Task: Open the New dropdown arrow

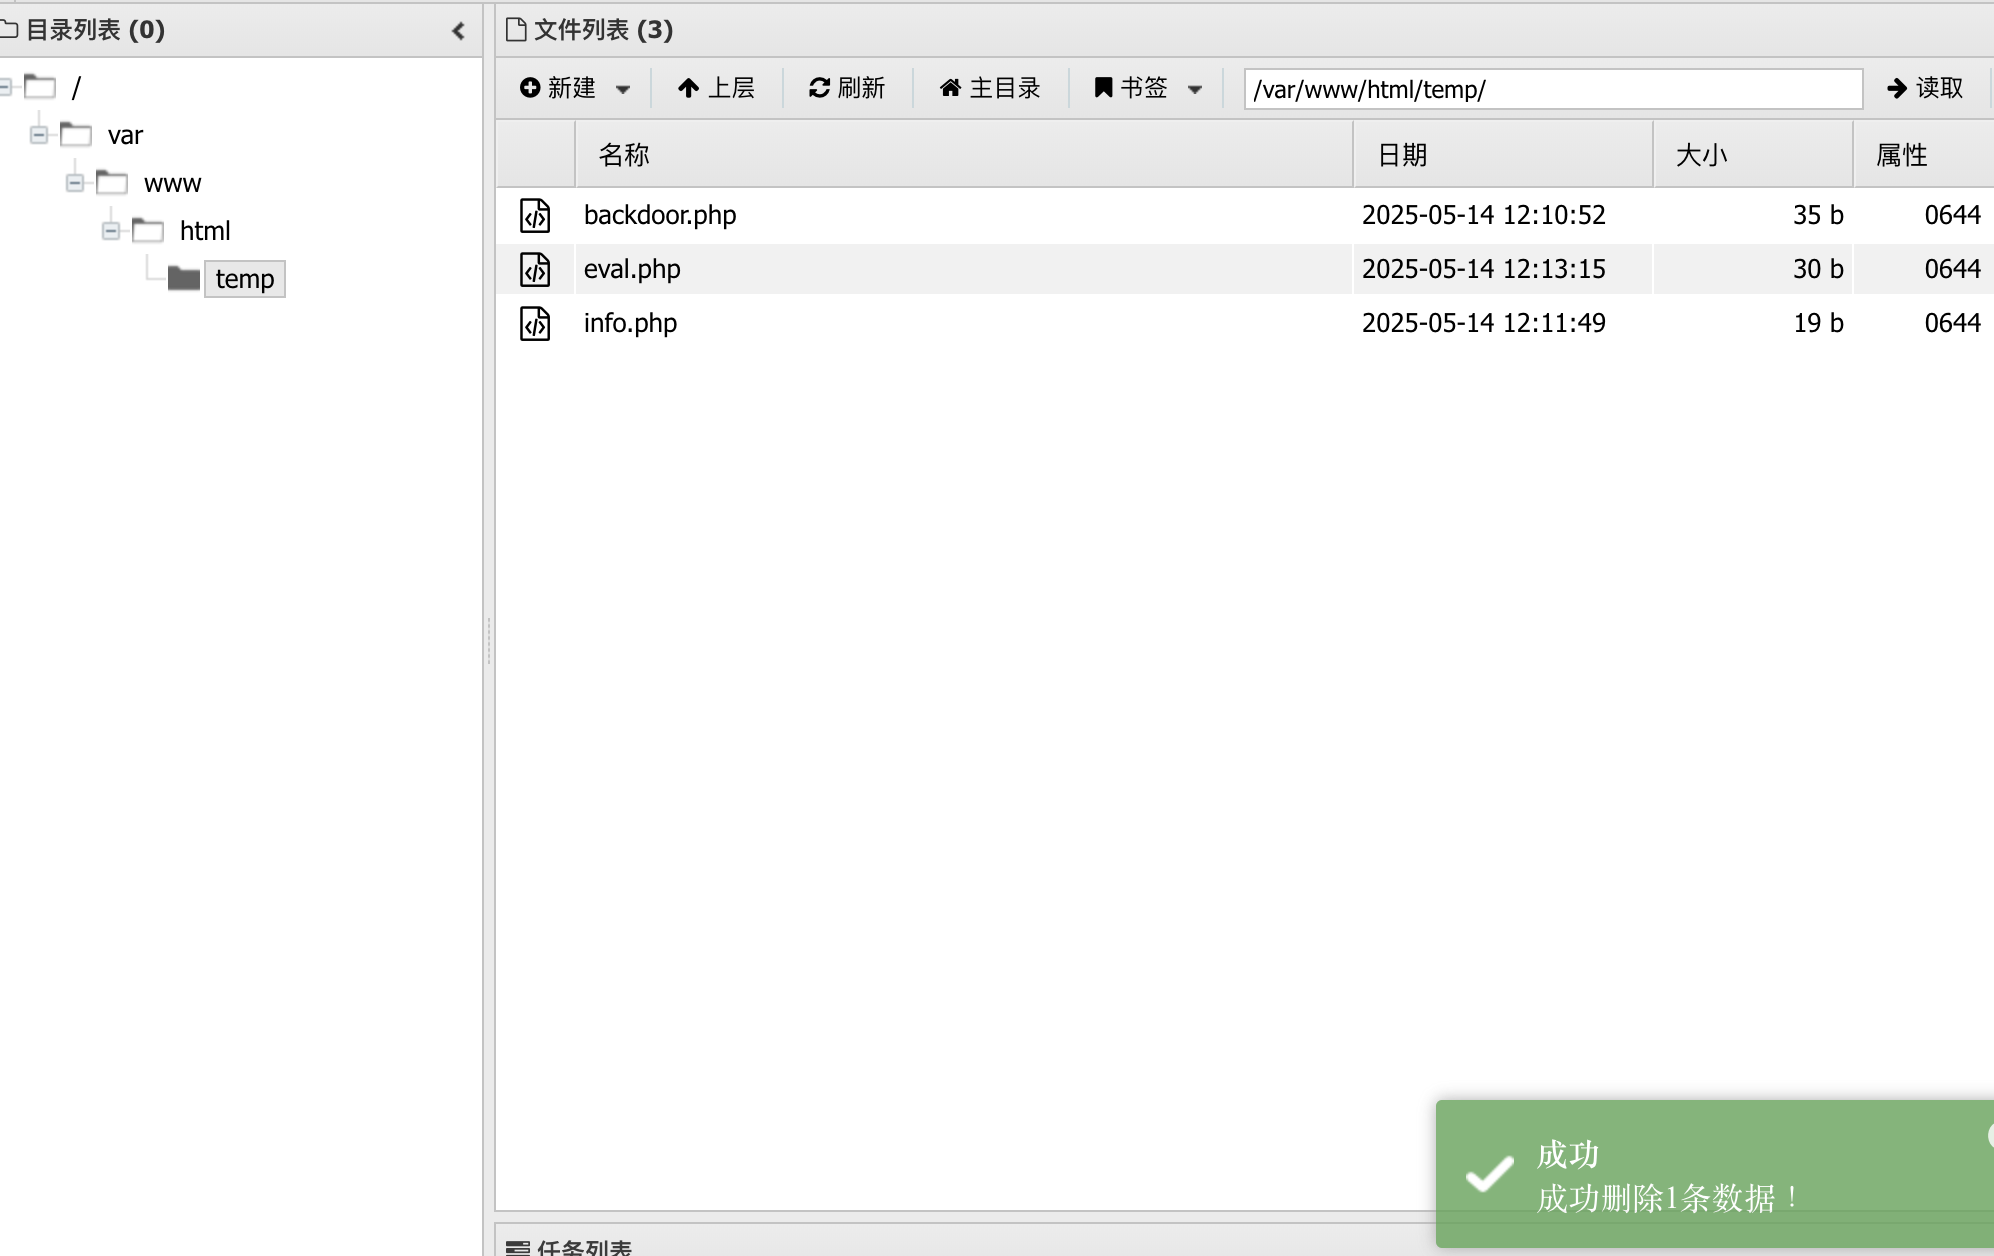Action: coord(623,89)
